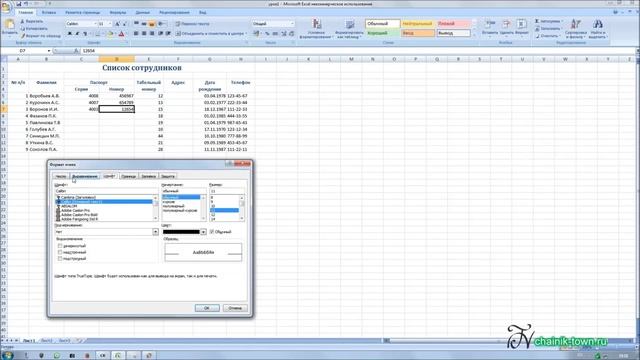Click Copy (Копировать) in the clipboard group
Image resolution: width=640 pixels, height=360 pixels.
pyautogui.click(x=34, y=29)
